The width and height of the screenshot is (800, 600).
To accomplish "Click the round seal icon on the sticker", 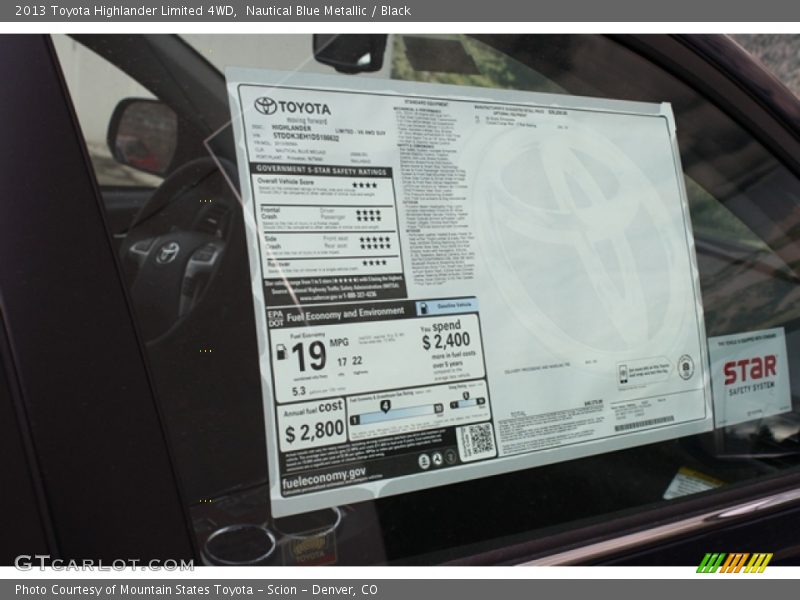I will tap(685, 367).
